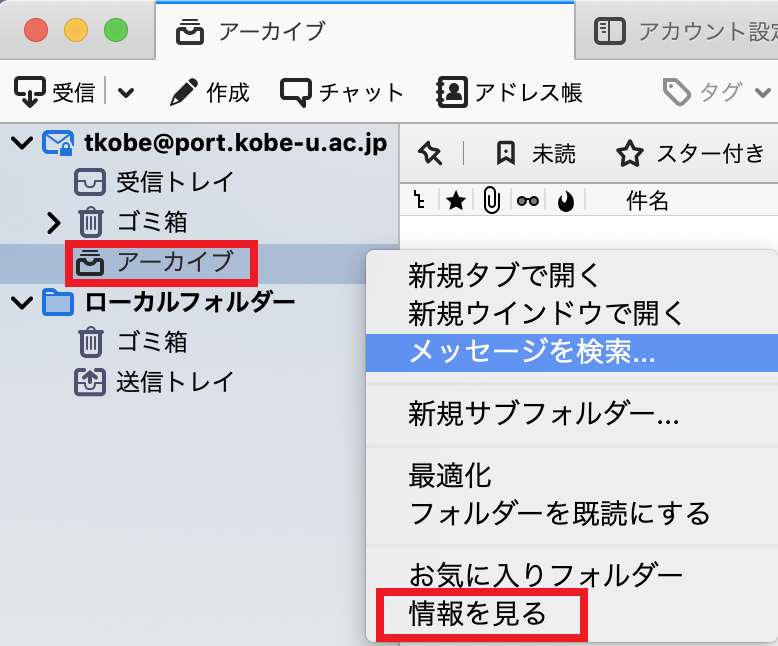Open チャット from the toolbar

342,93
